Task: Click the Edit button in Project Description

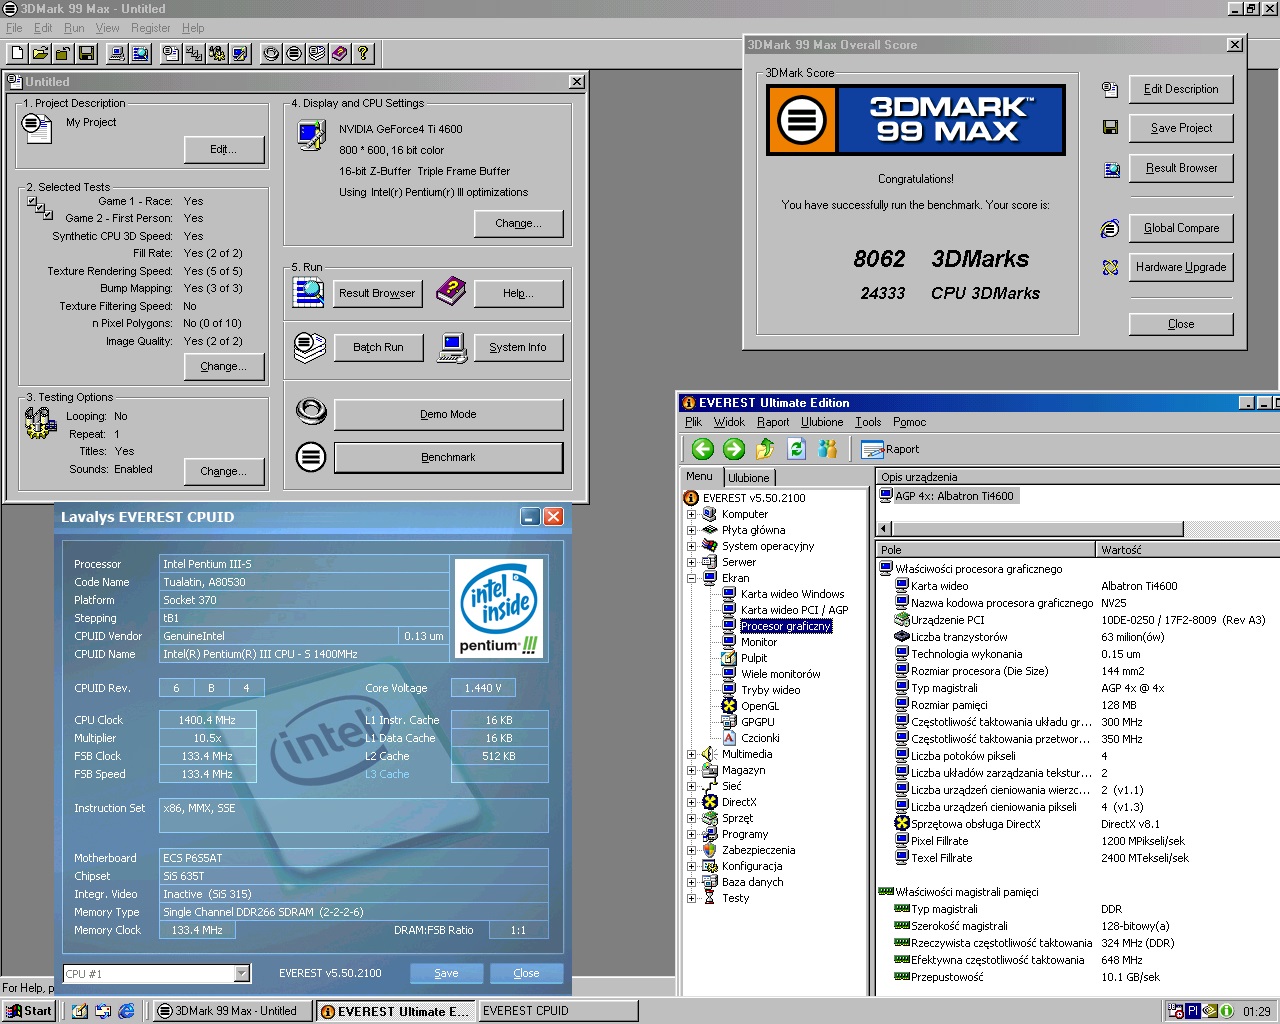Action: [x=224, y=150]
